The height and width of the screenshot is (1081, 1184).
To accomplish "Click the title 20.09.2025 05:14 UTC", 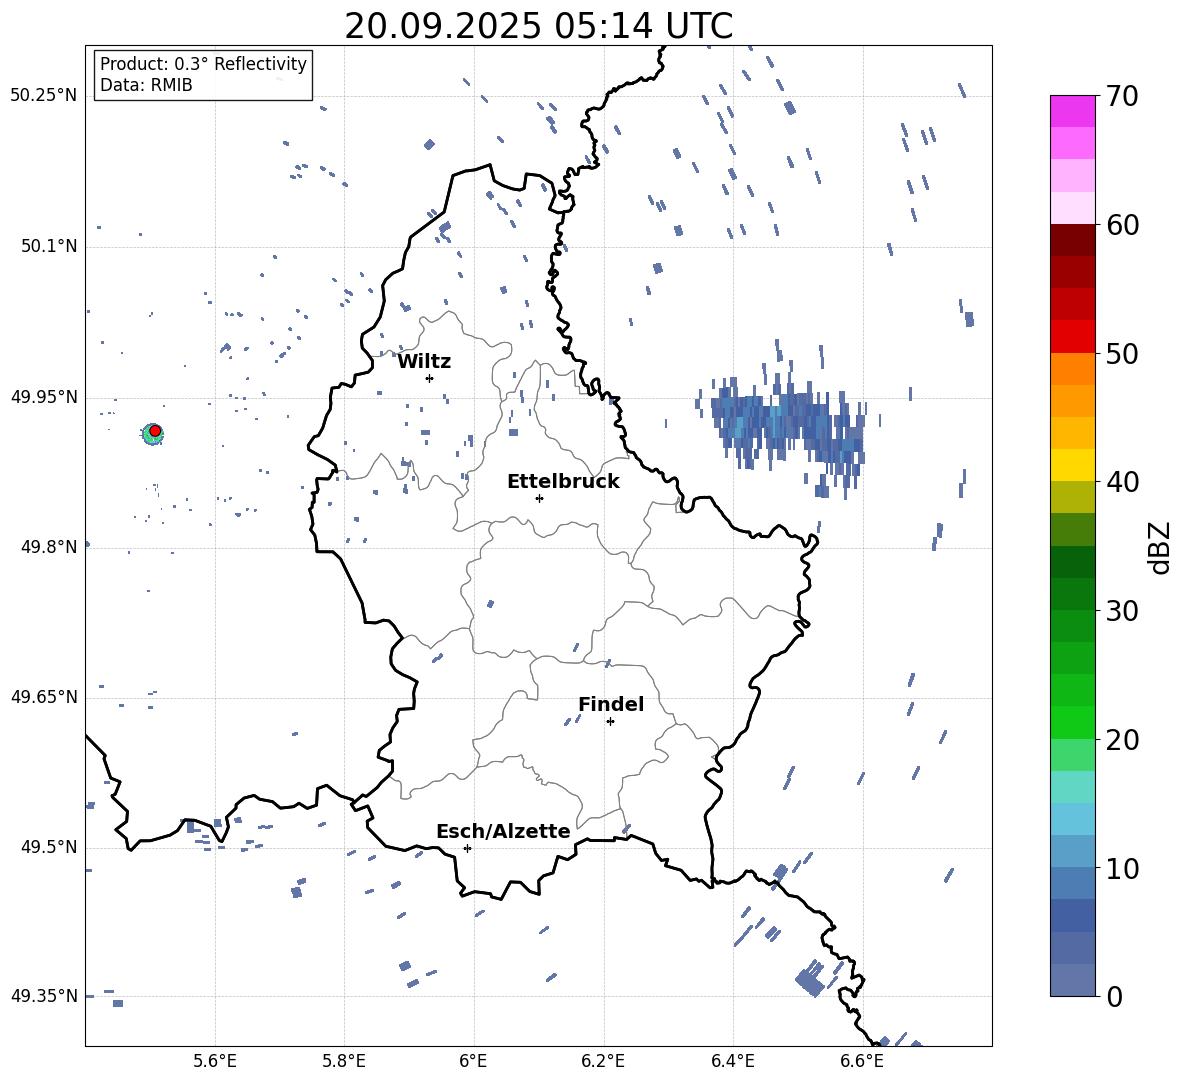I will [x=538, y=26].
